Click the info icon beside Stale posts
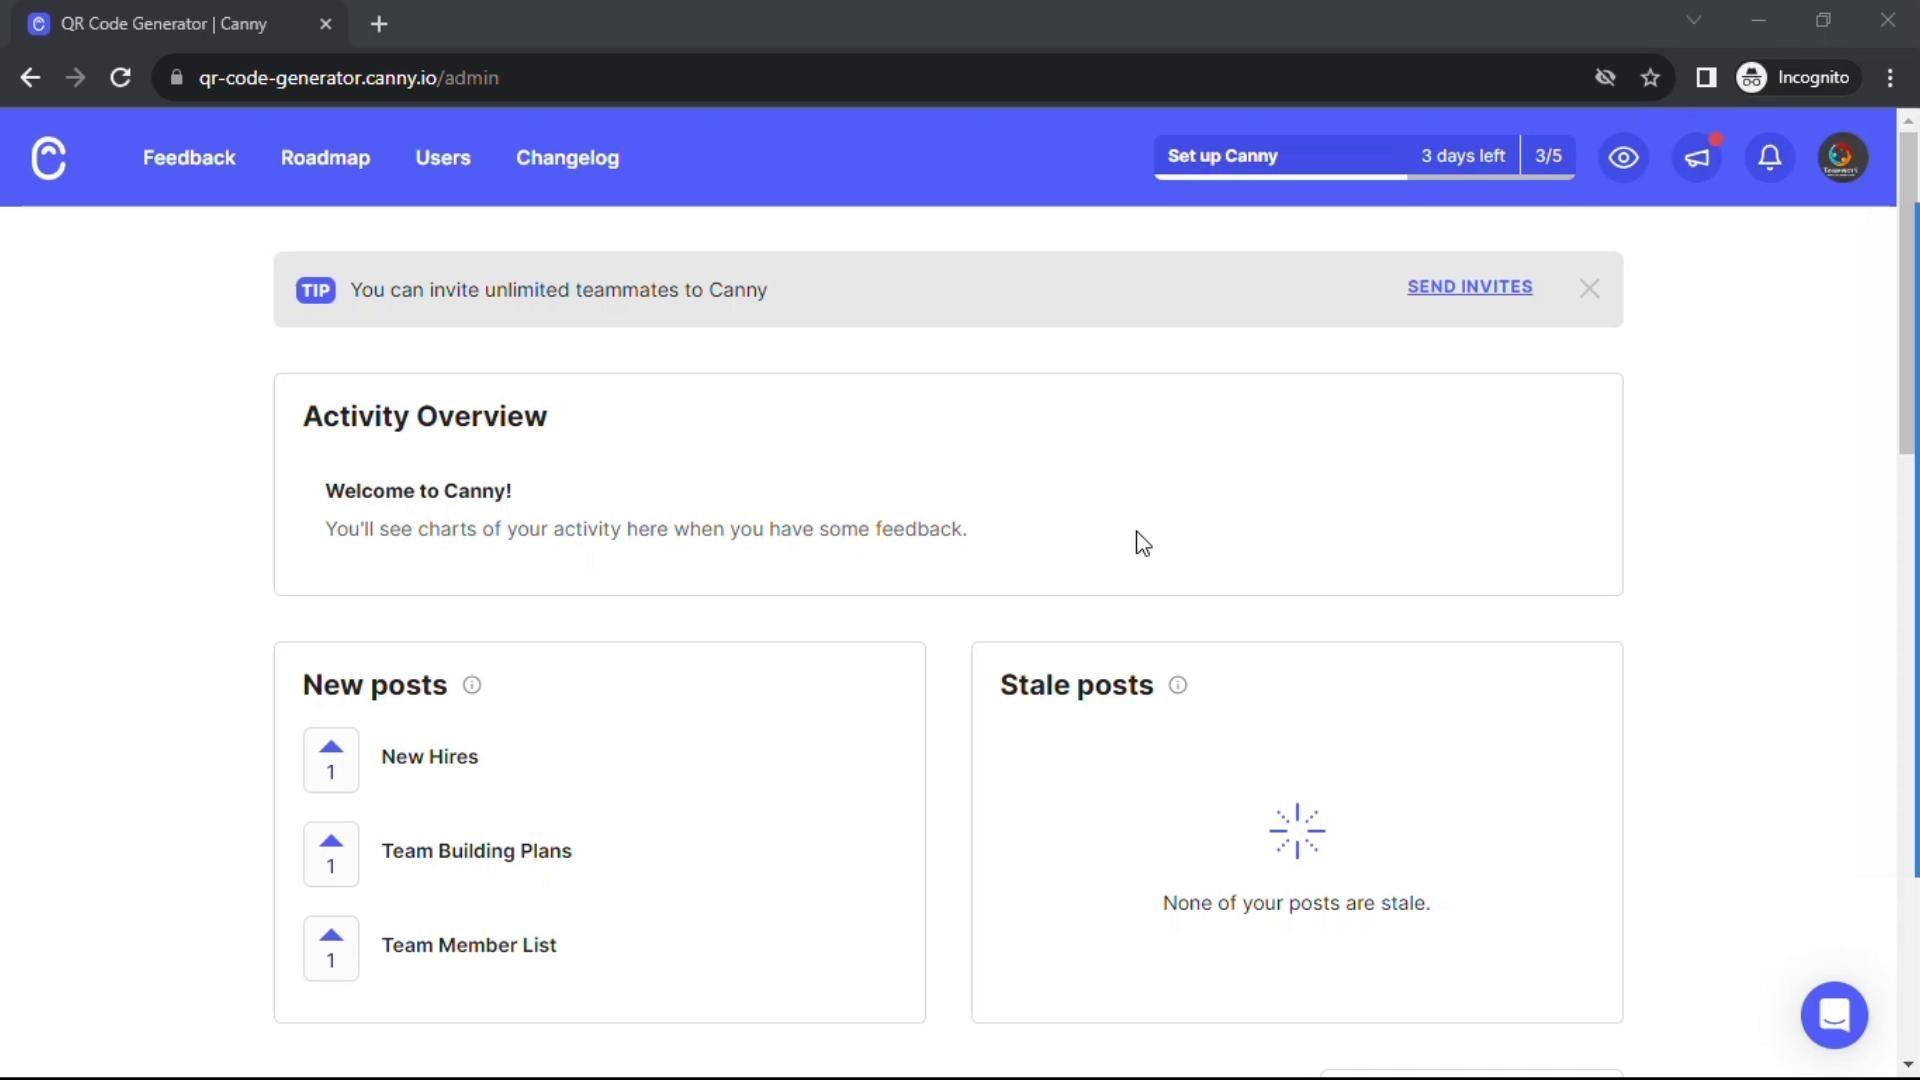 click(1178, 685)
